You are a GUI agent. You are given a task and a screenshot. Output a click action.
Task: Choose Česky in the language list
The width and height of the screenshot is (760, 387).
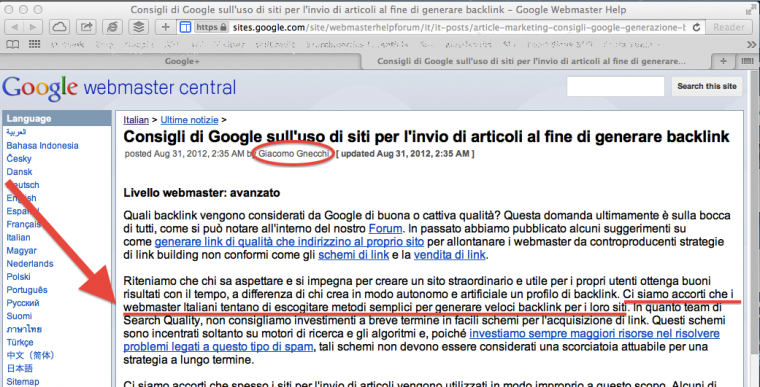(19, 159)
